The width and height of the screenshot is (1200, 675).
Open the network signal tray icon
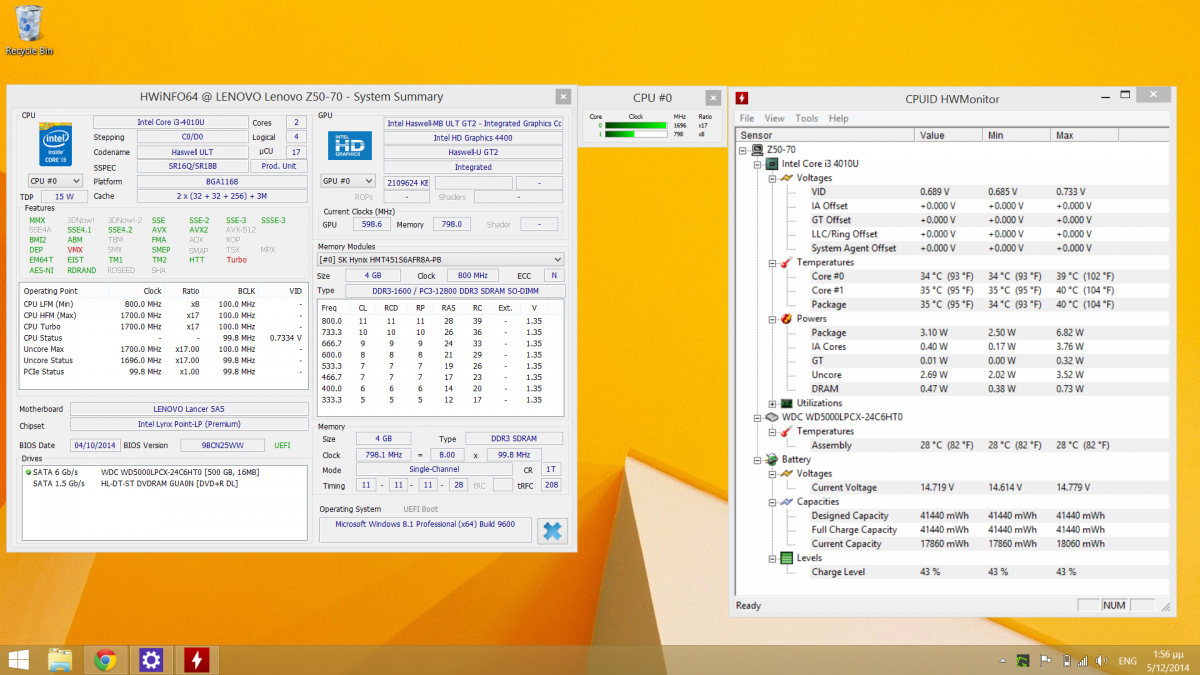coord(1083,661)
